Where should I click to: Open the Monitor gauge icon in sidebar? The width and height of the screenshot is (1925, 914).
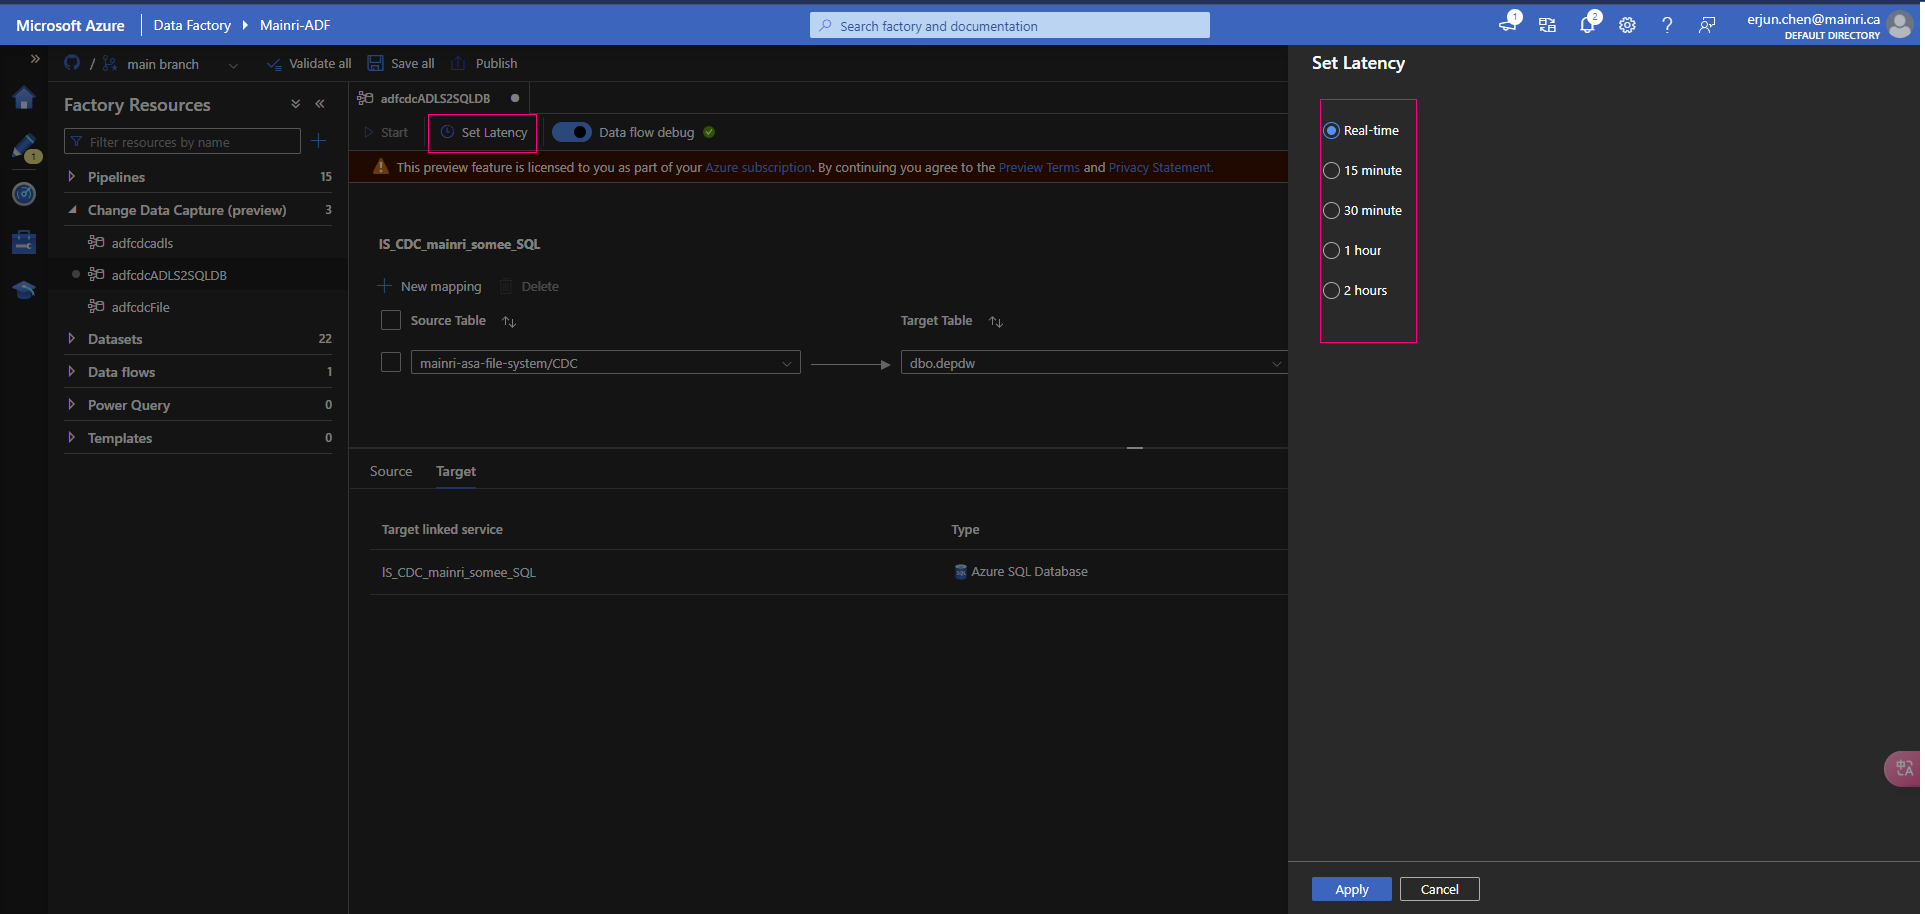24,194
